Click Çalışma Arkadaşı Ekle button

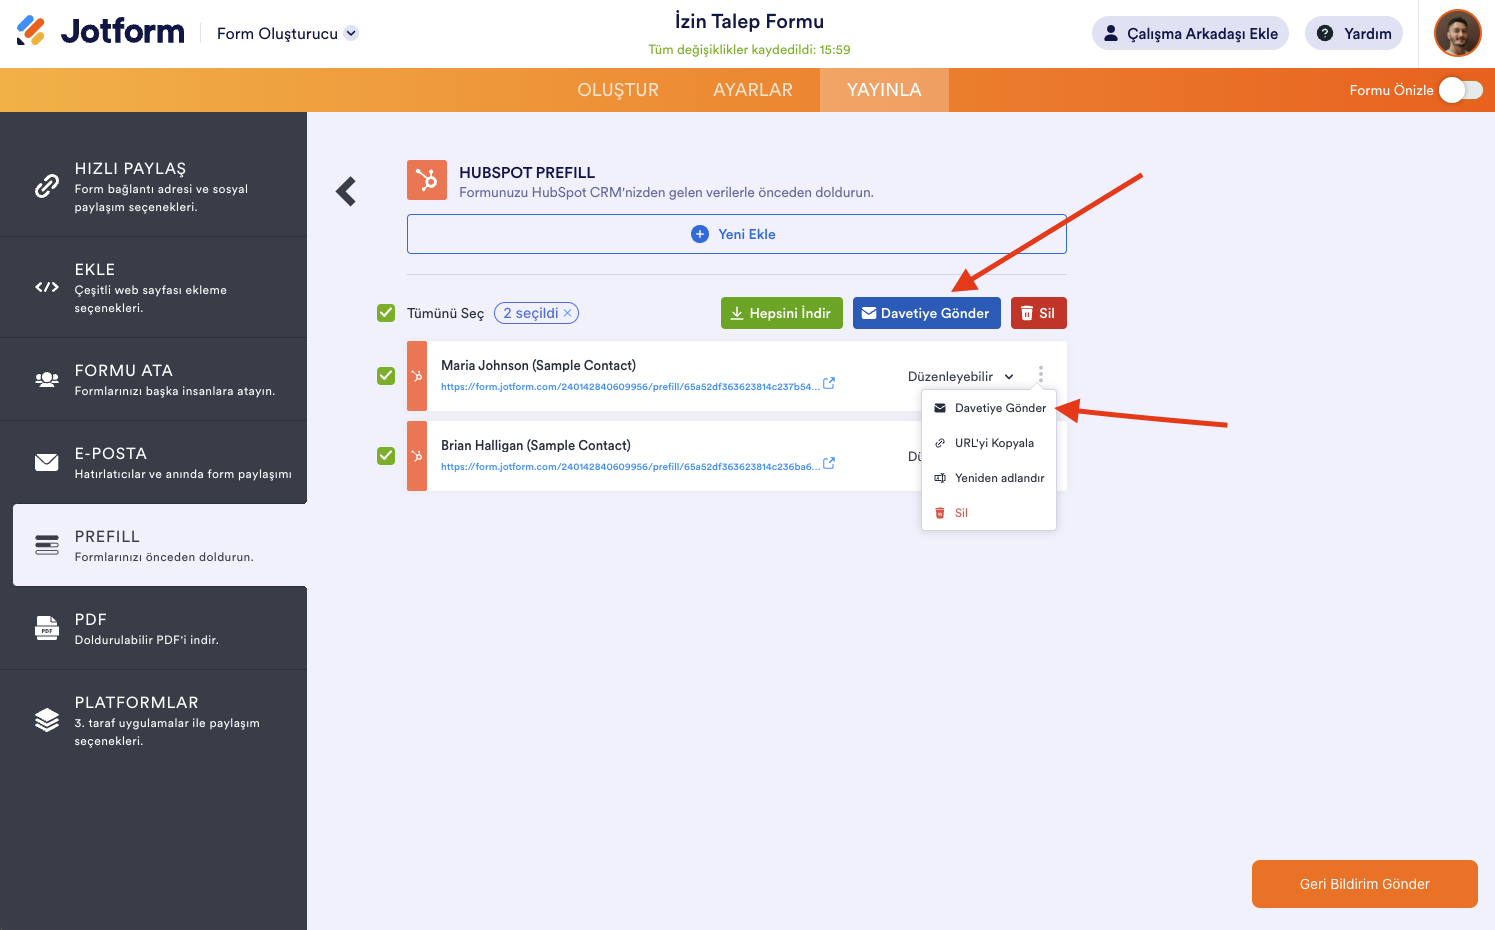(x=1190, y=33)
